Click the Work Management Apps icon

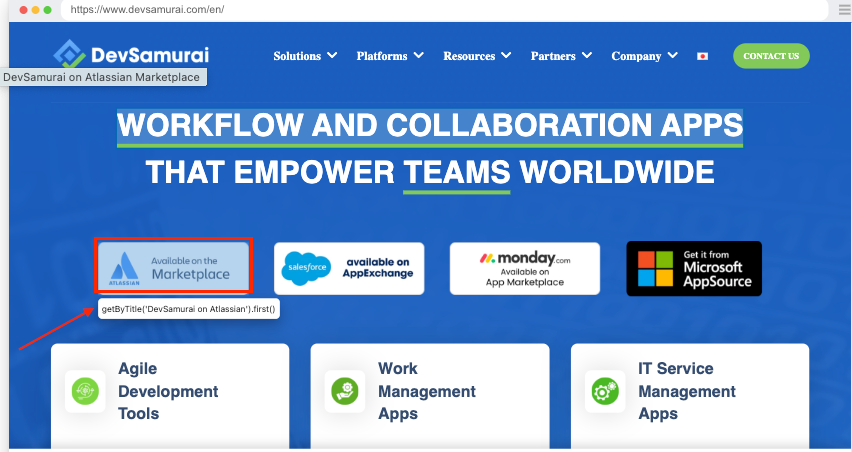344,391
